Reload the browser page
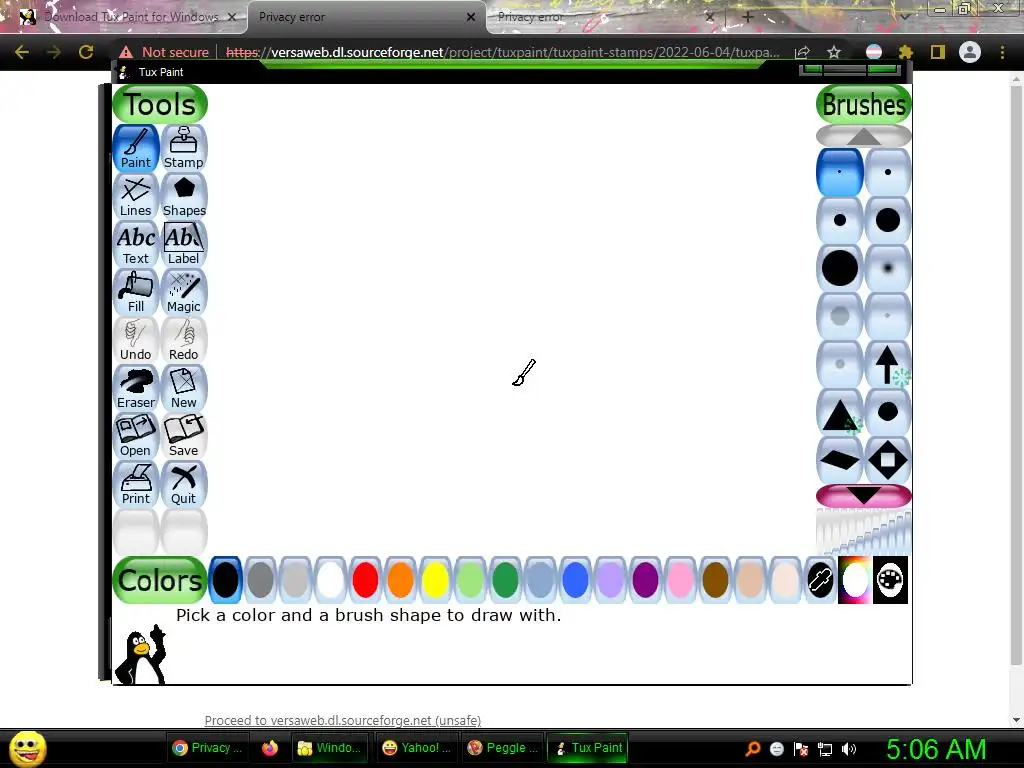Viewport: 1024px width, 768px height. 86,52
